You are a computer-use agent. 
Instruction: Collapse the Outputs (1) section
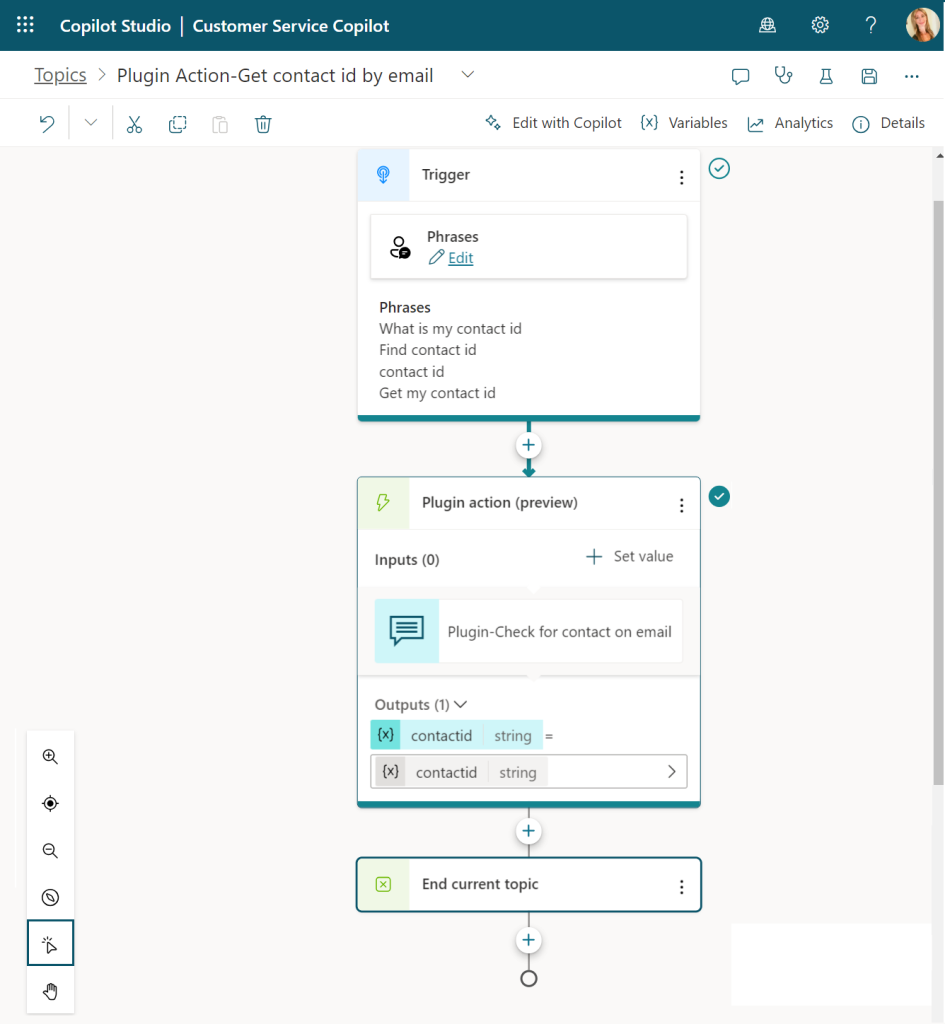pyautogui.click(x=461, y=705)
